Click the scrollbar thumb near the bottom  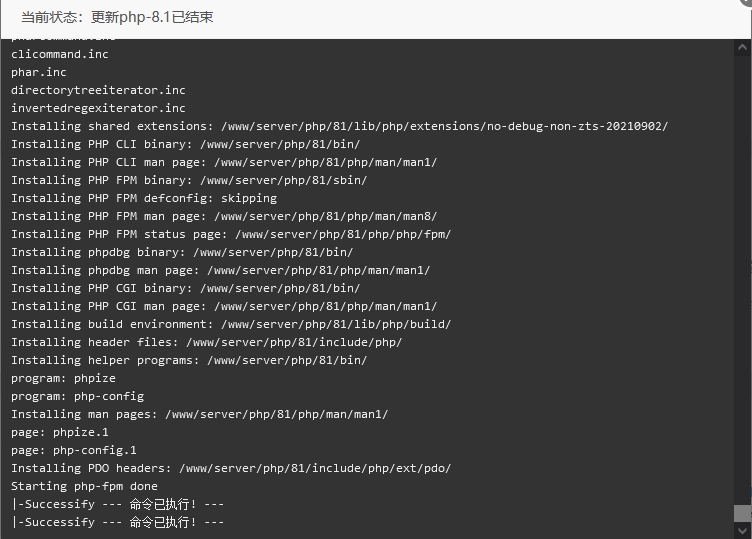[x=742, y=513]
